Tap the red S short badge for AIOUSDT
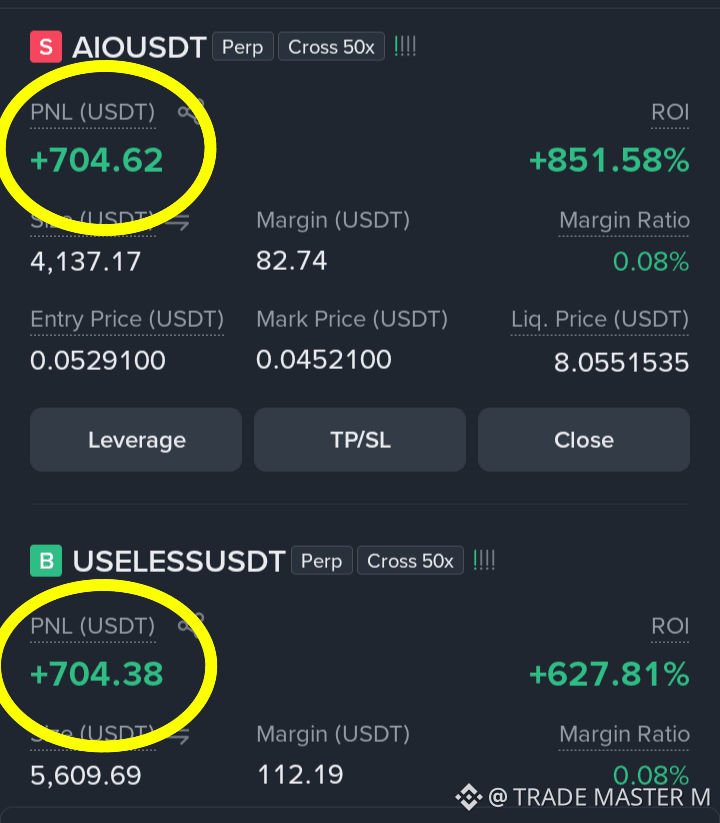Viewport: 720px width, 823px height. click(46, 47)
